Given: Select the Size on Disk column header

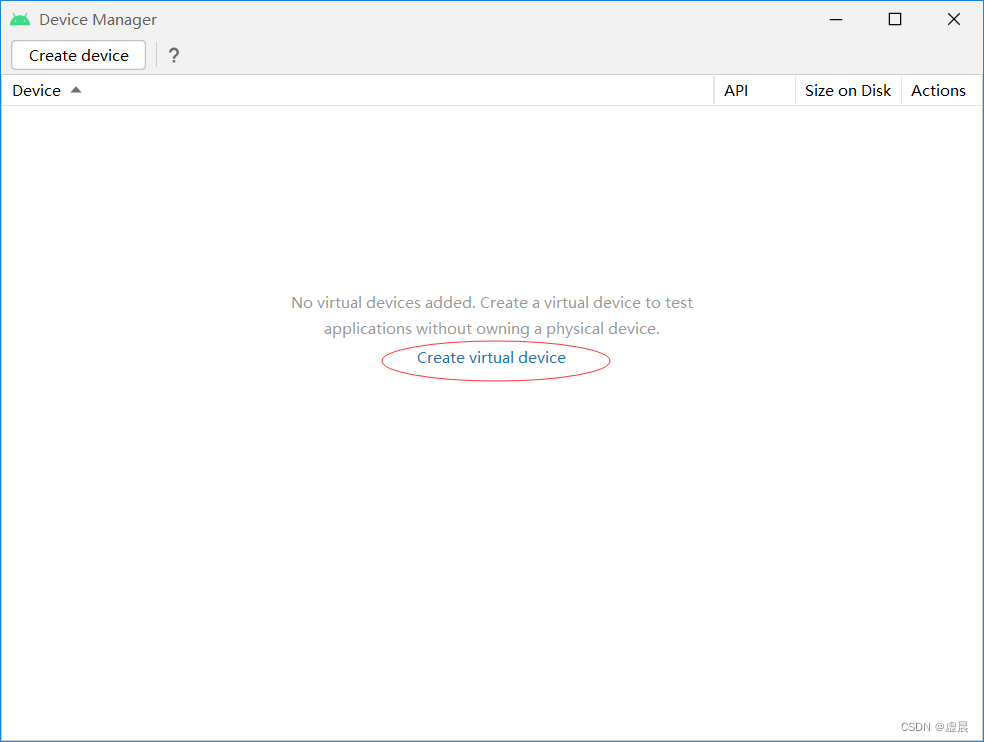Looking at the screenshot, I should click(x=848, y=90).
